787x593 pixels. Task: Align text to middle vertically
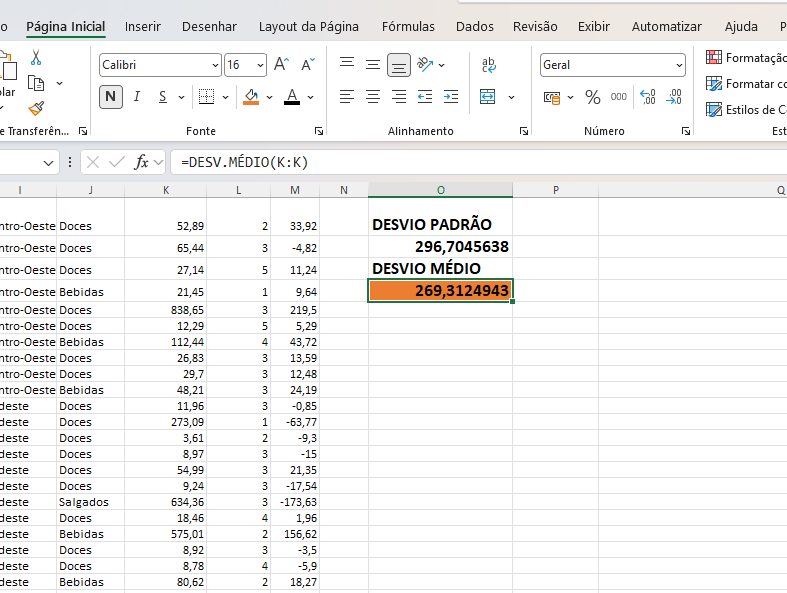[x=373, y=64]
